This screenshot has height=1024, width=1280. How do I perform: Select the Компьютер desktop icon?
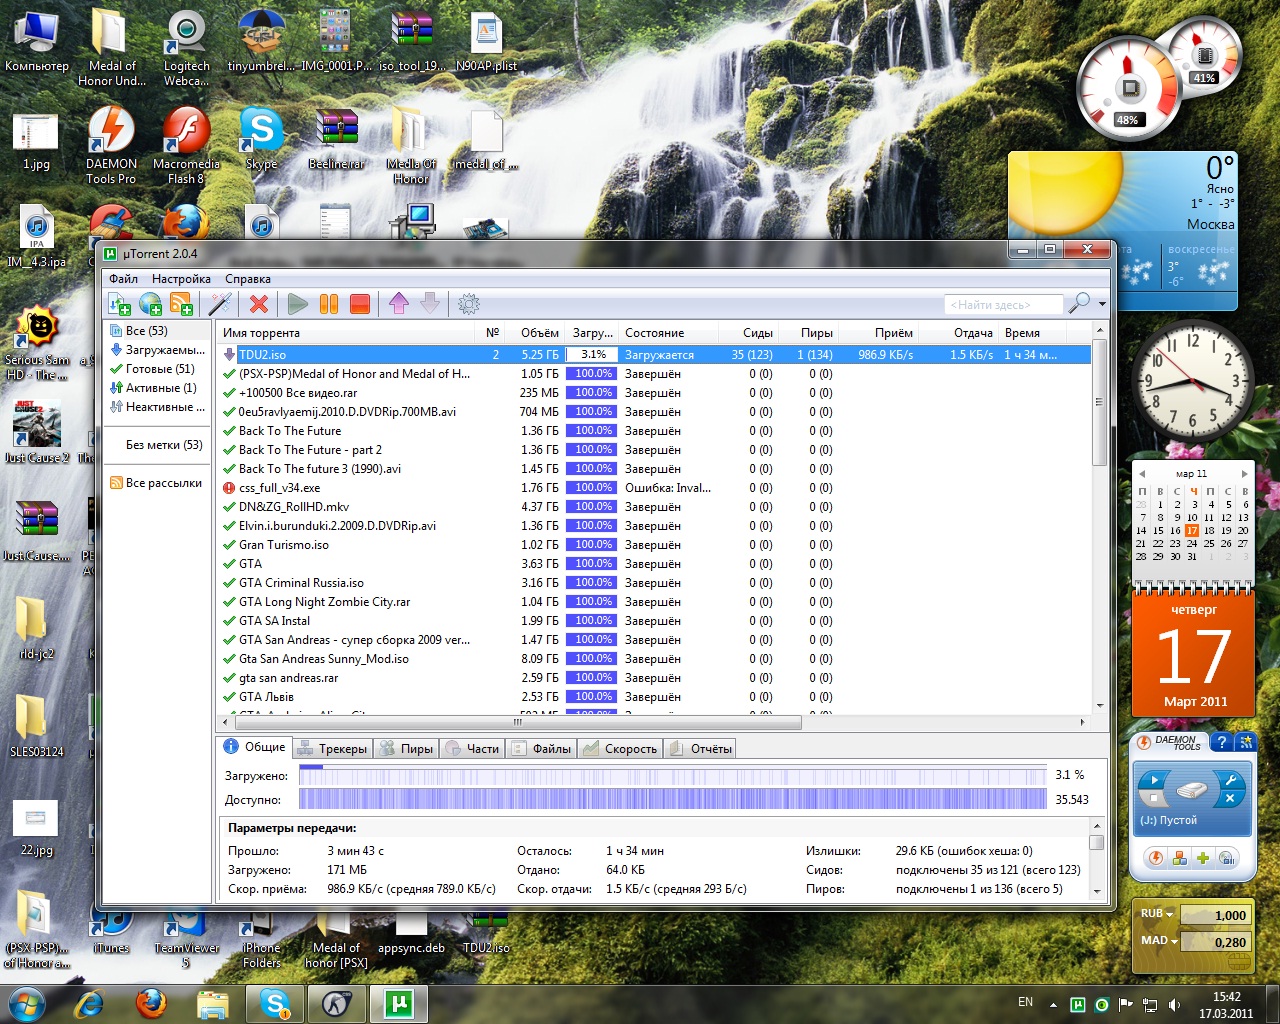point(37,42)
